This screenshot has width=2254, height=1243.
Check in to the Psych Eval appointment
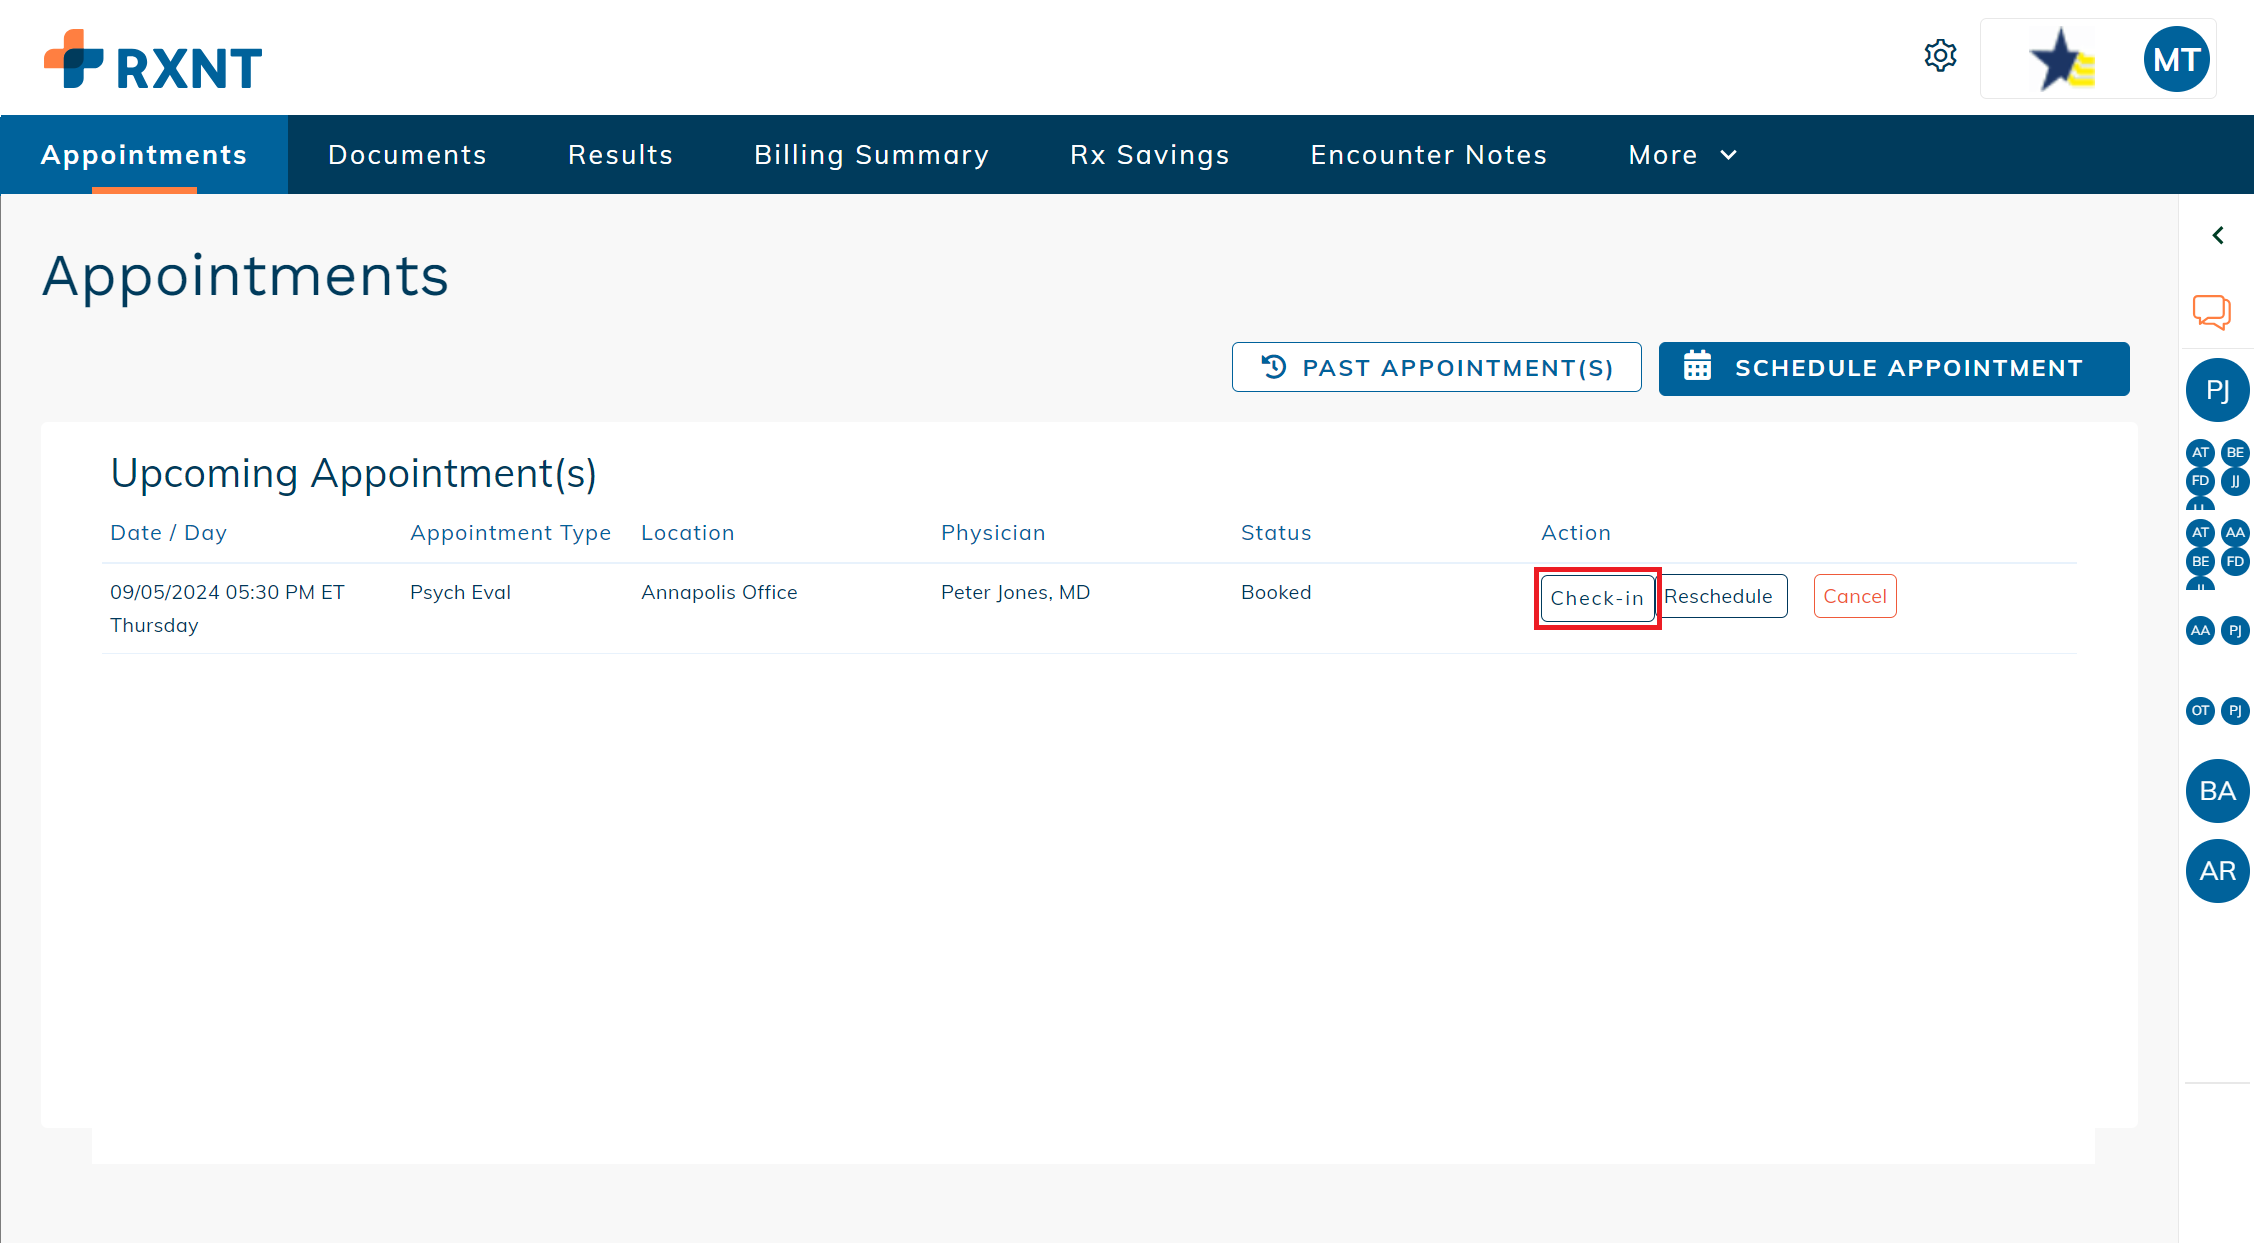pyautogui.click(x=1597, y=598)
